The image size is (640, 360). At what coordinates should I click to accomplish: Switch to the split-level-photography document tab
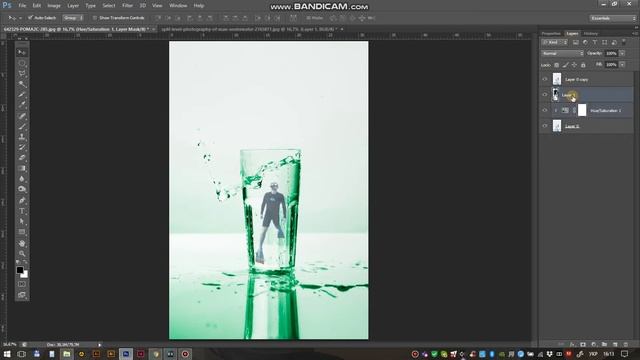[249, 29]
